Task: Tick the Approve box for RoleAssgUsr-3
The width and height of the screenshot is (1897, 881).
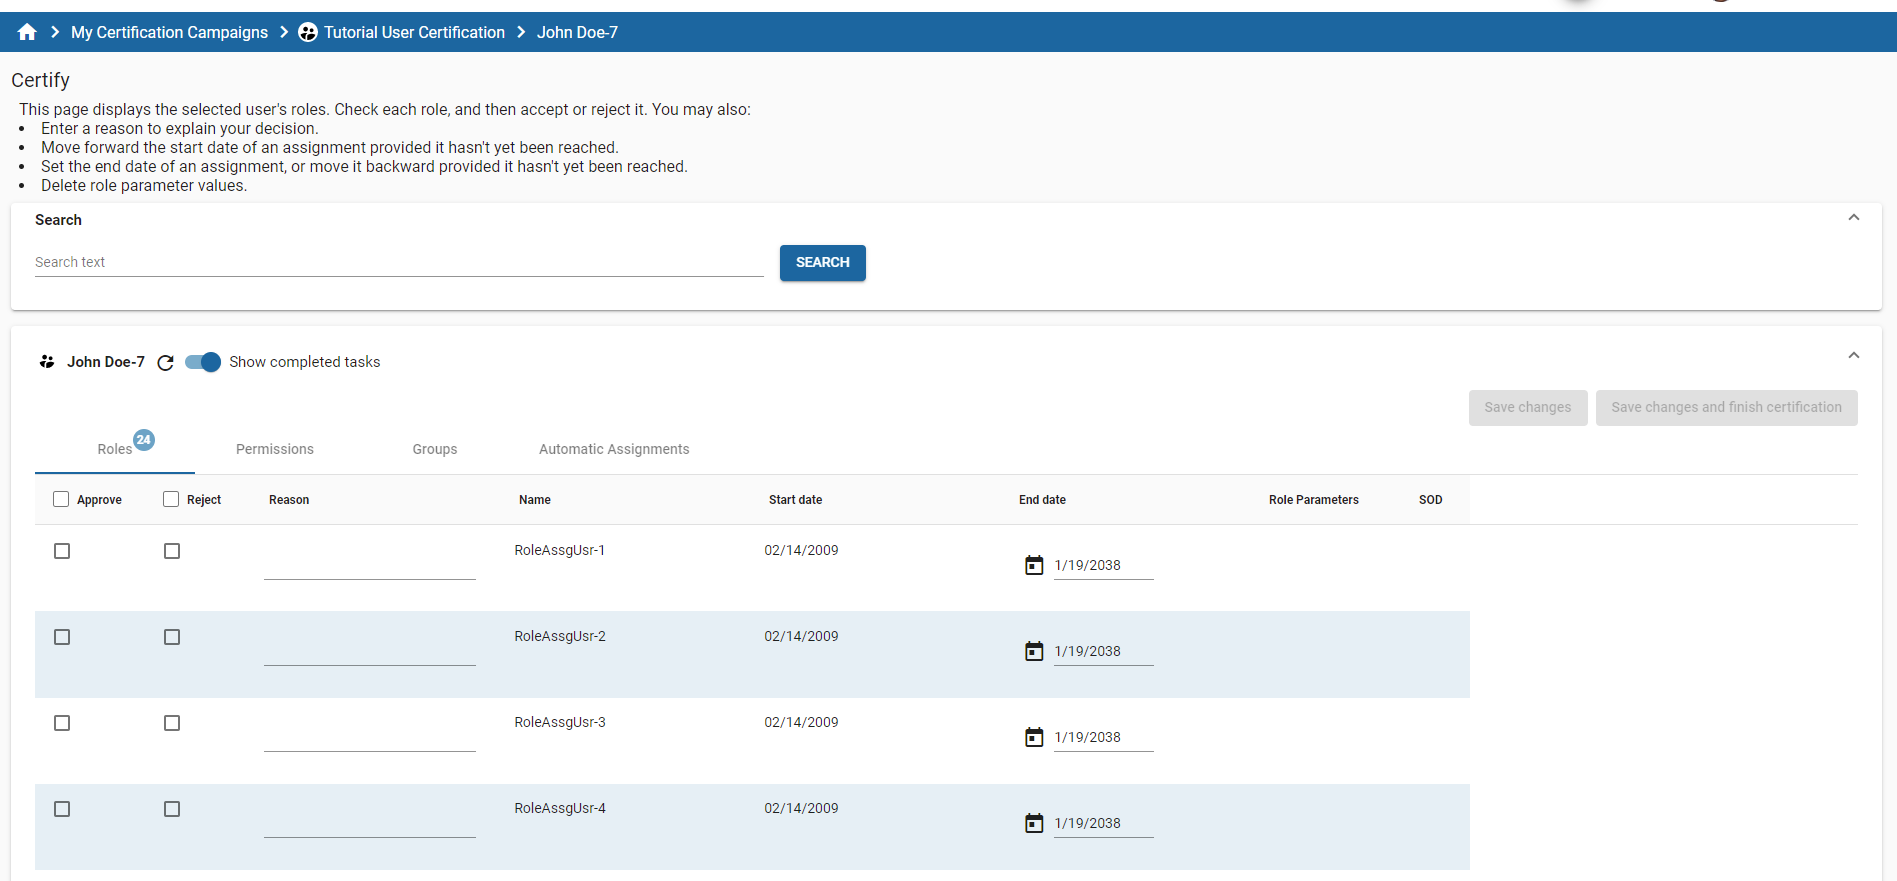Action: click(62, 723)
